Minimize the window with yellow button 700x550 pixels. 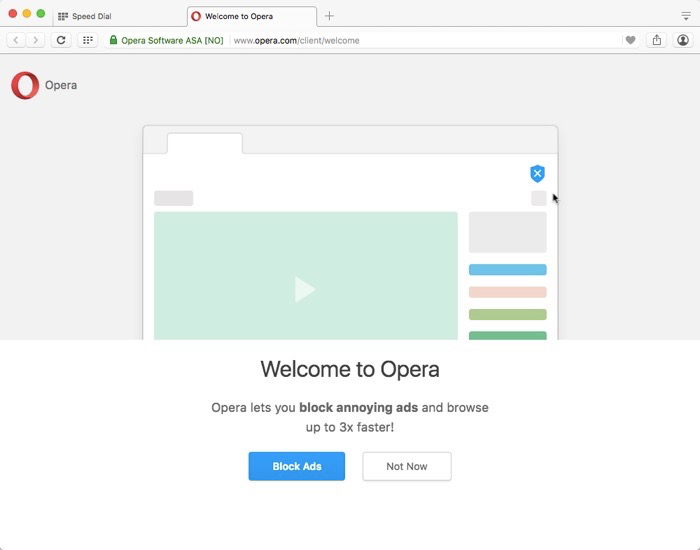[27, 13]
